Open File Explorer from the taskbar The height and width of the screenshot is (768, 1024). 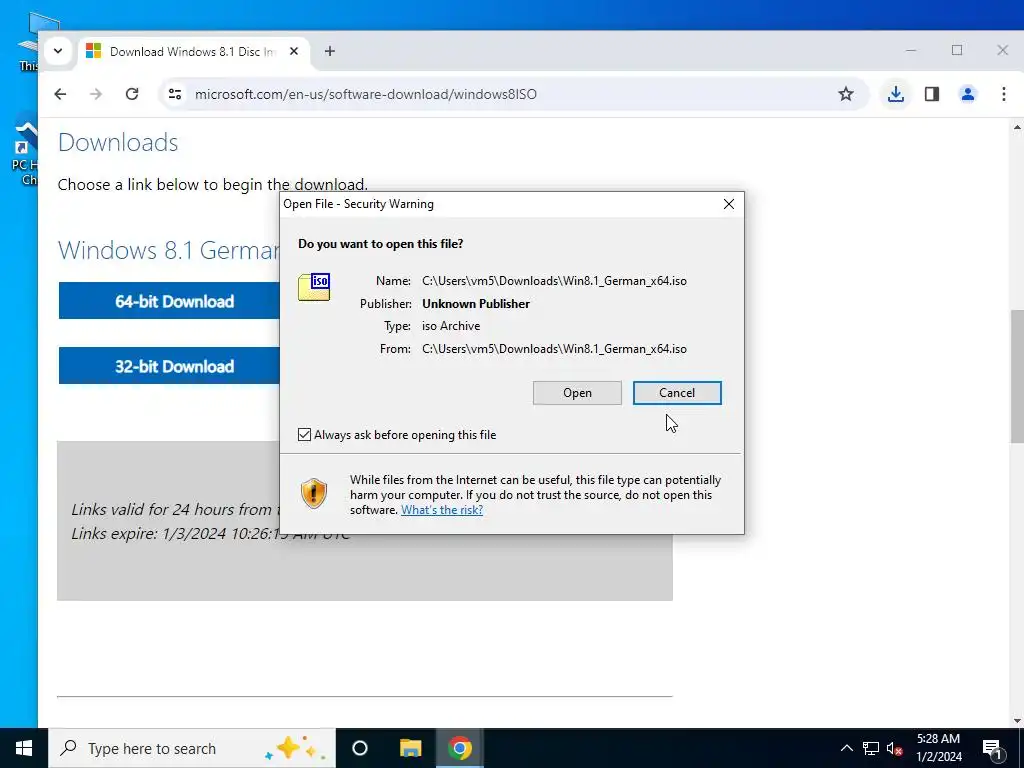(x=411, y=748)
